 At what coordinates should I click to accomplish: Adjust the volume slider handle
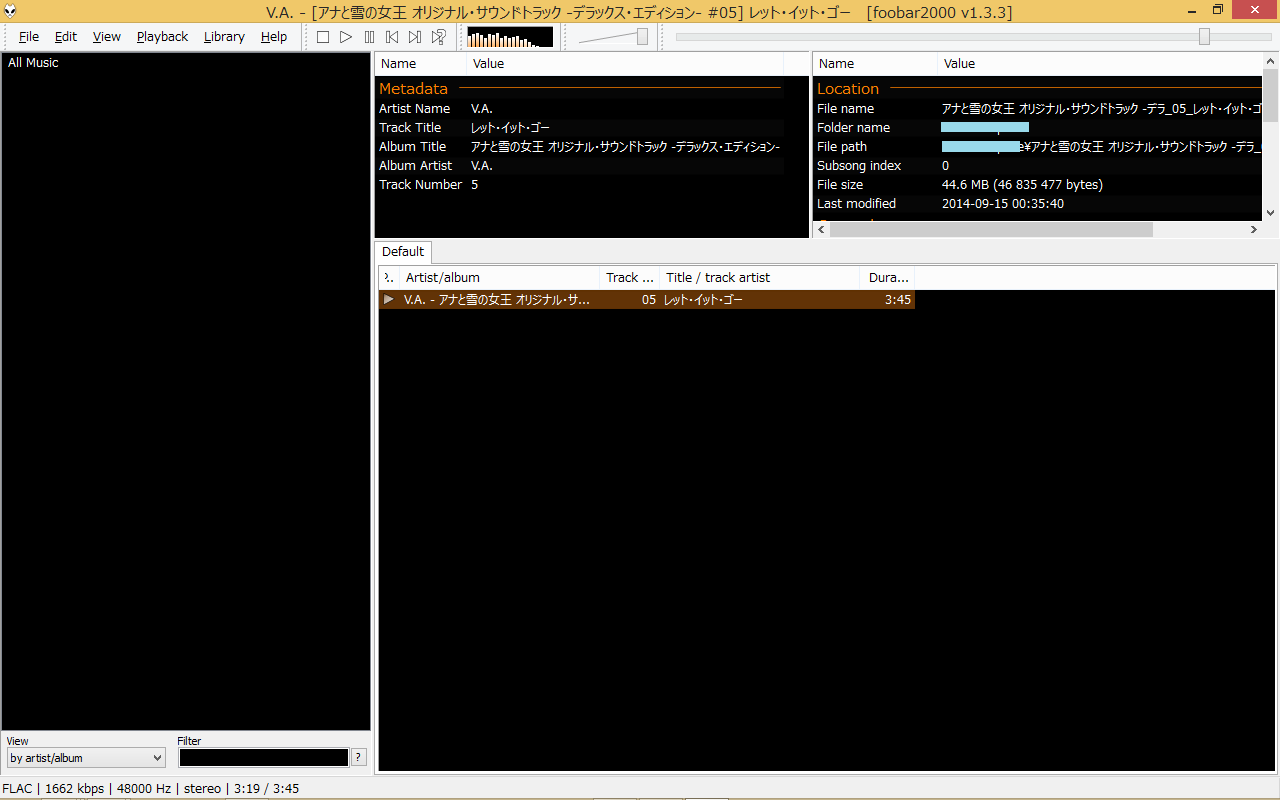(642, 37)
